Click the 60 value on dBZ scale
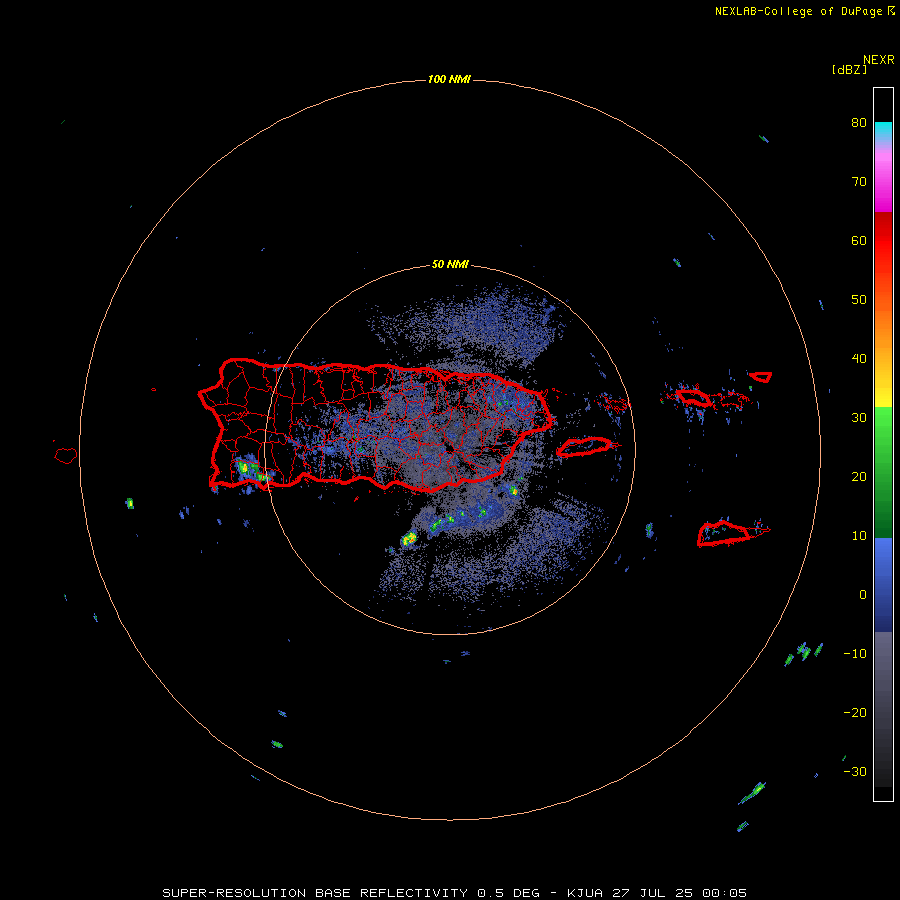 (x=859, y=240)
